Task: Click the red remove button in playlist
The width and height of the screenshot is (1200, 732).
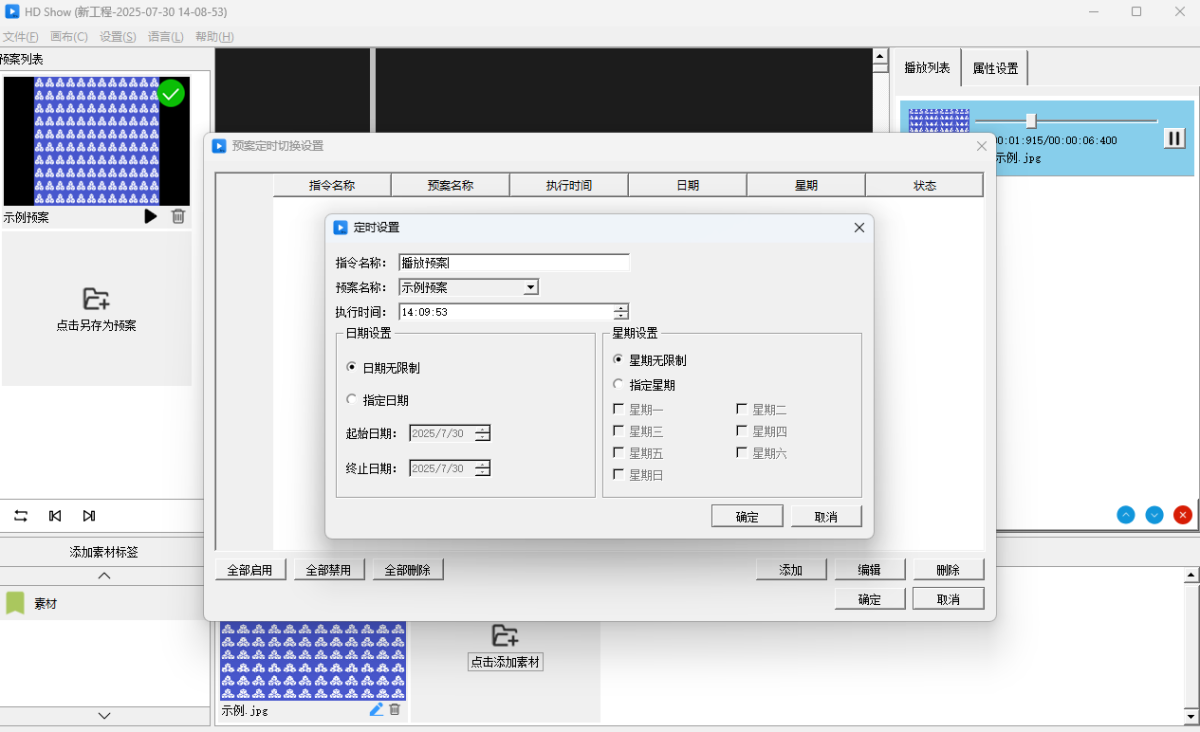Action: pyautogui.click(x=1183, y=515)
